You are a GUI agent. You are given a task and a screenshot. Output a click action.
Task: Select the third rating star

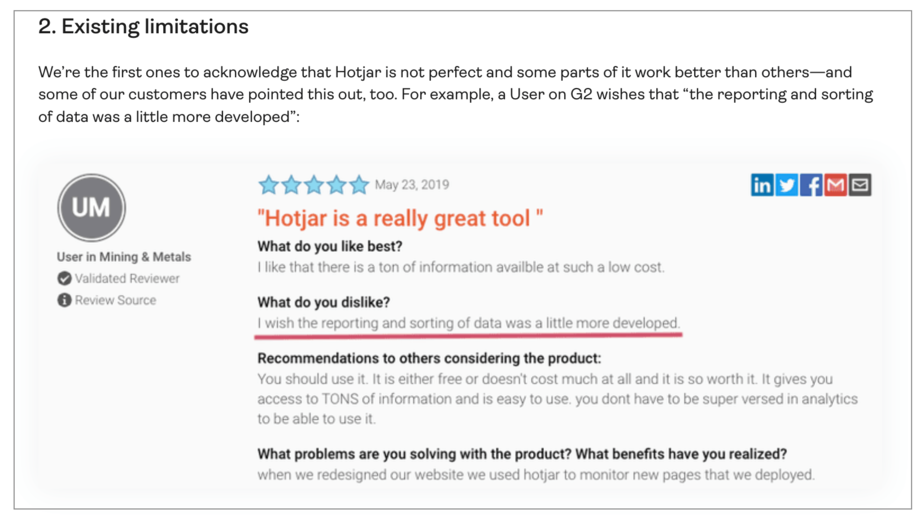coord(314,185)
